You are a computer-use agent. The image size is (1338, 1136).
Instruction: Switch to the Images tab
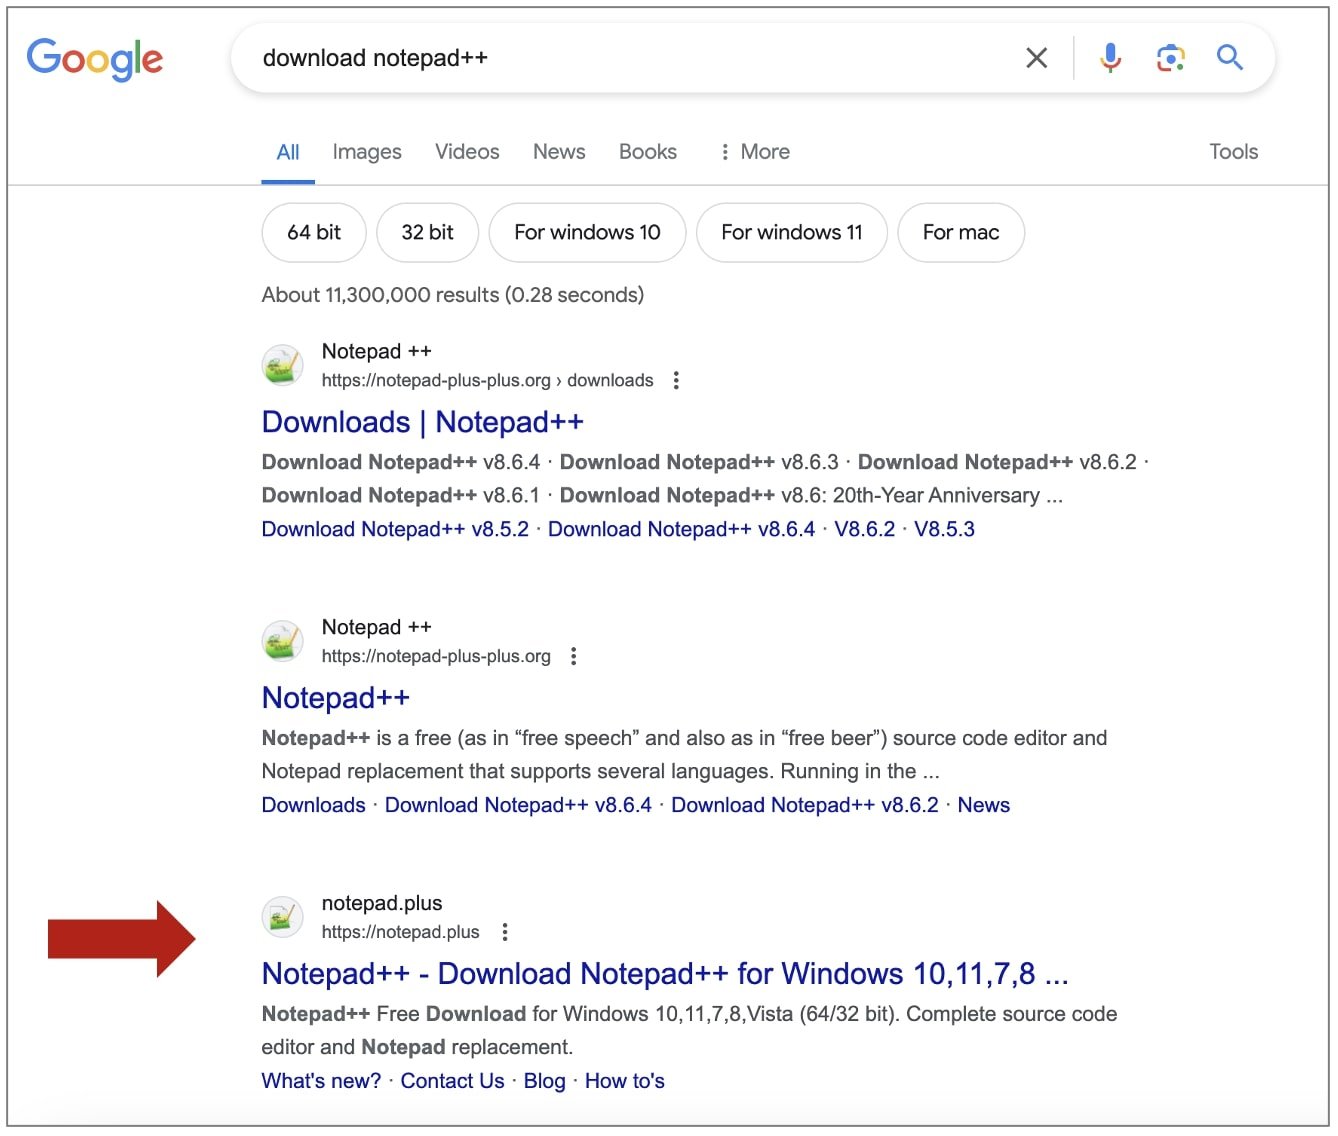[367, 152]
